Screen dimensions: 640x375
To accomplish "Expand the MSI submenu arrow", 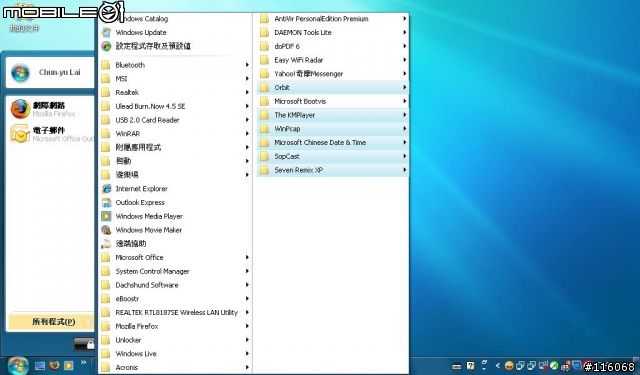I will coord(247,79).
